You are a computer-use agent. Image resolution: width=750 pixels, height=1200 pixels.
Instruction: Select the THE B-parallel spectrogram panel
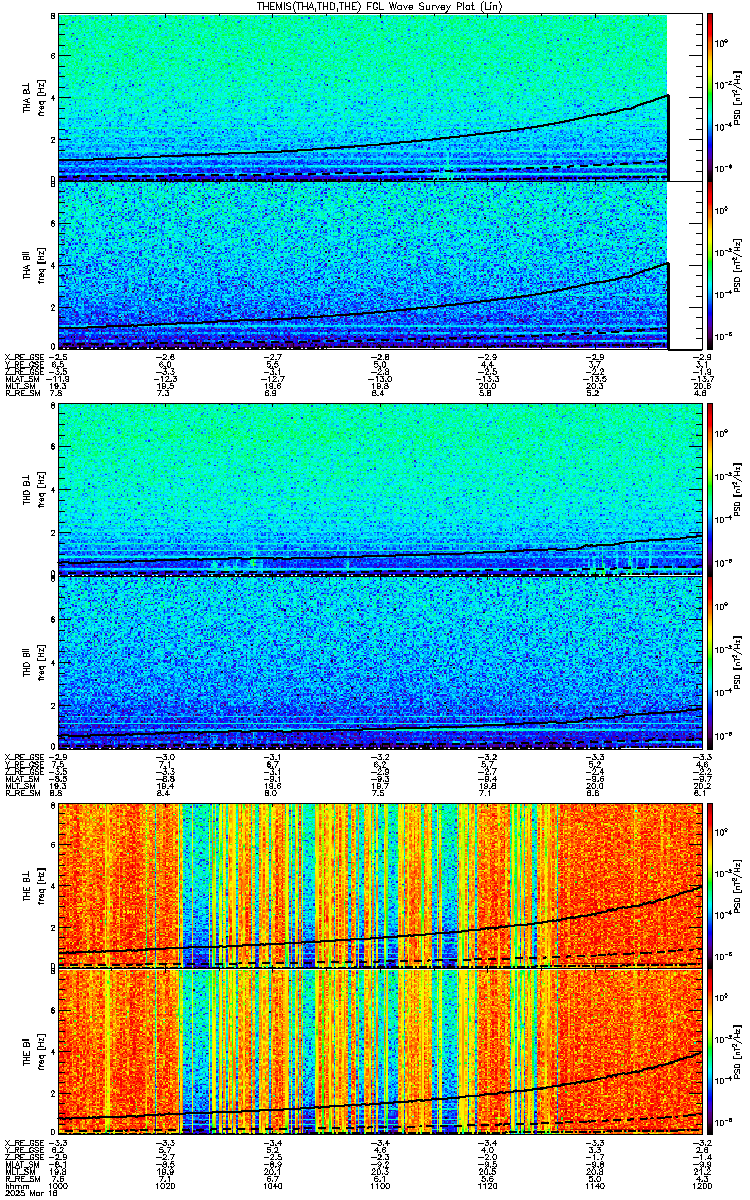click(382, 1050)
